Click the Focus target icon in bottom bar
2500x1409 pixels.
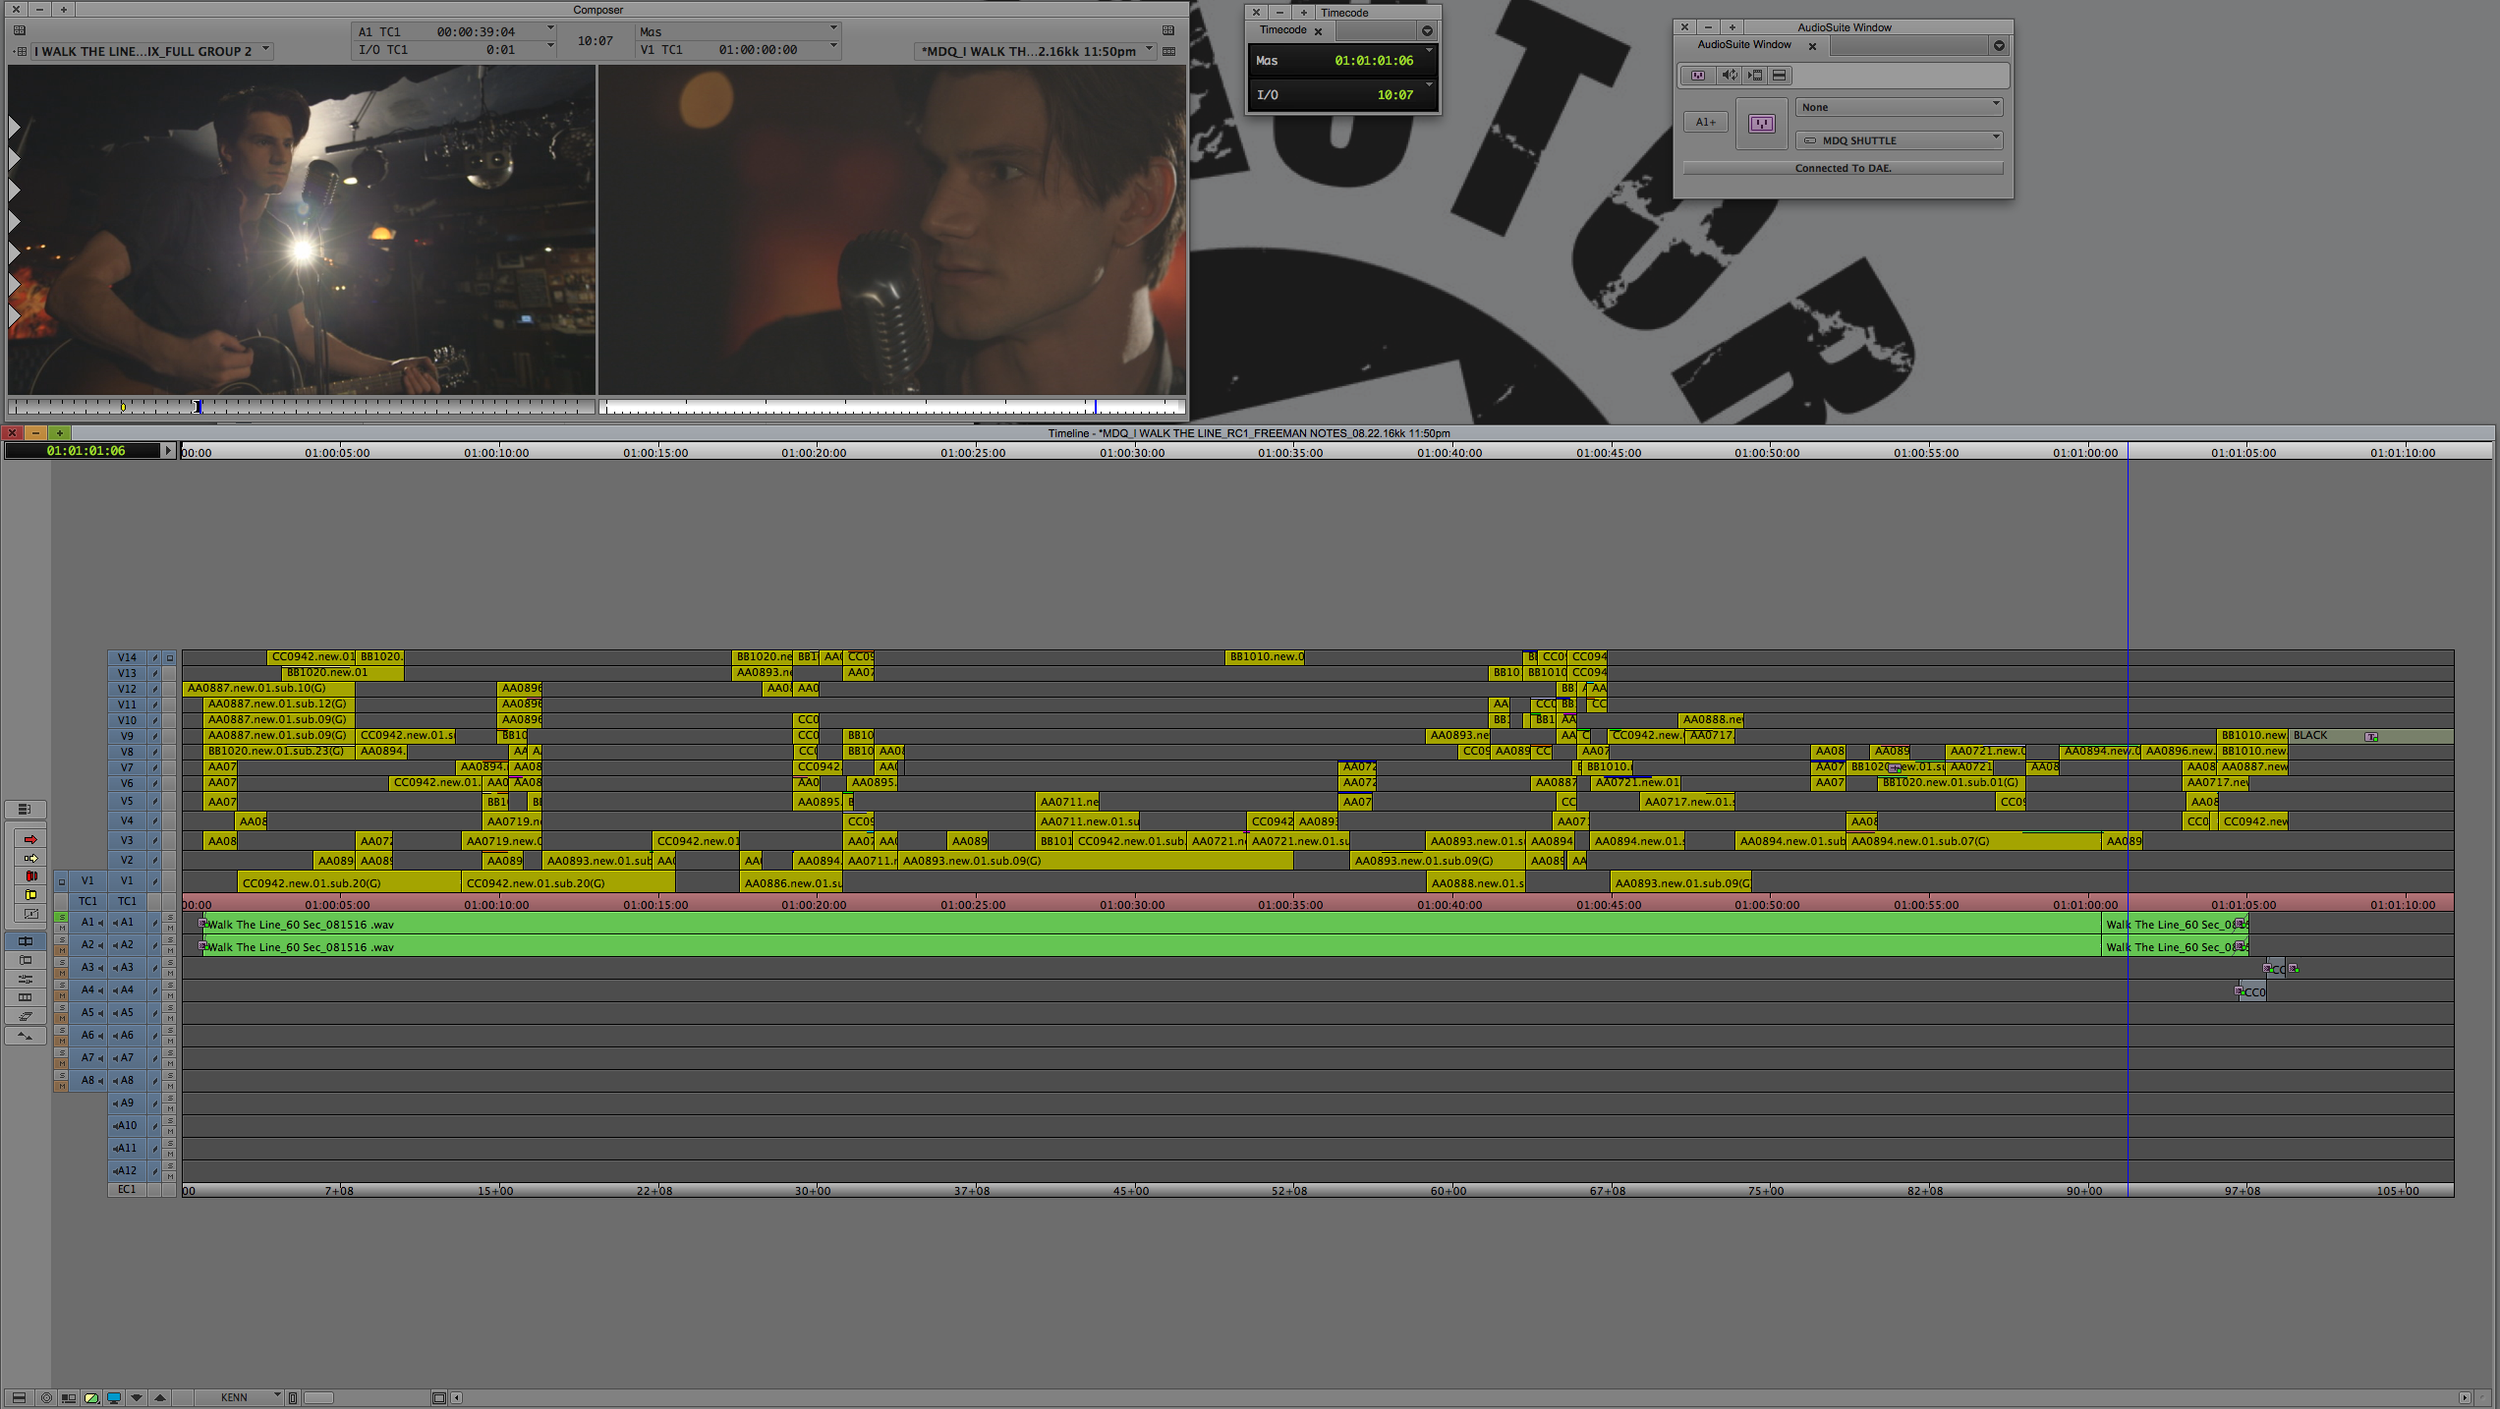coord(45,1398)
